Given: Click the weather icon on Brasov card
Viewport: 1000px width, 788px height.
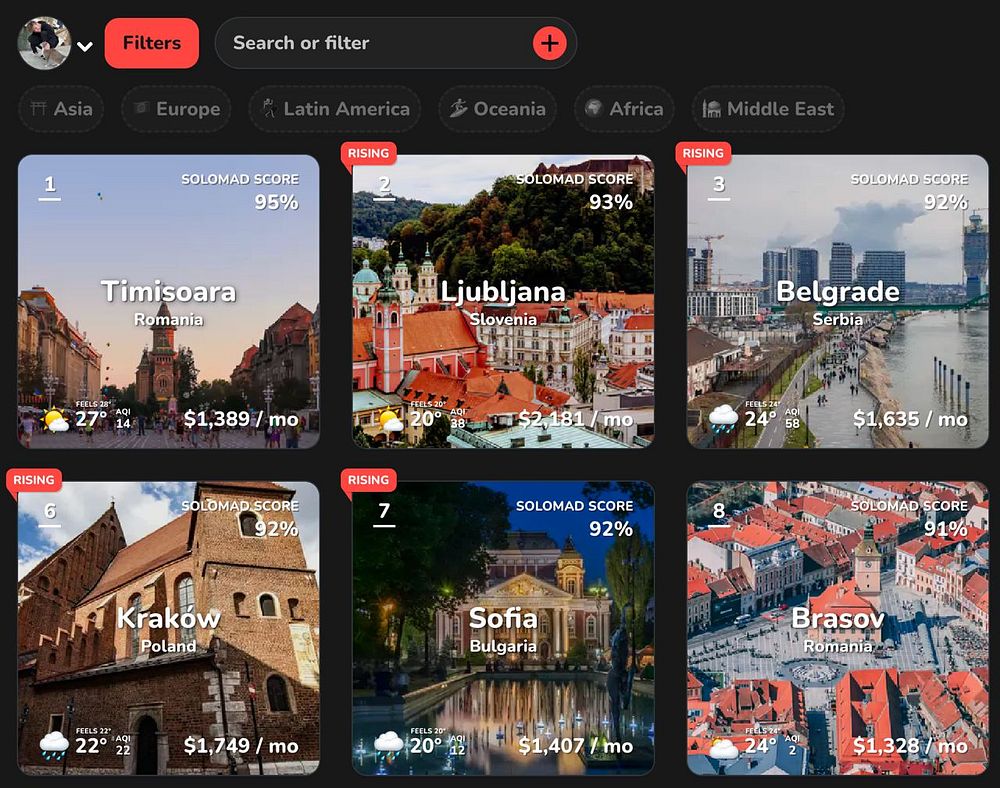Looking at the screenshot, I should [723, 746].
